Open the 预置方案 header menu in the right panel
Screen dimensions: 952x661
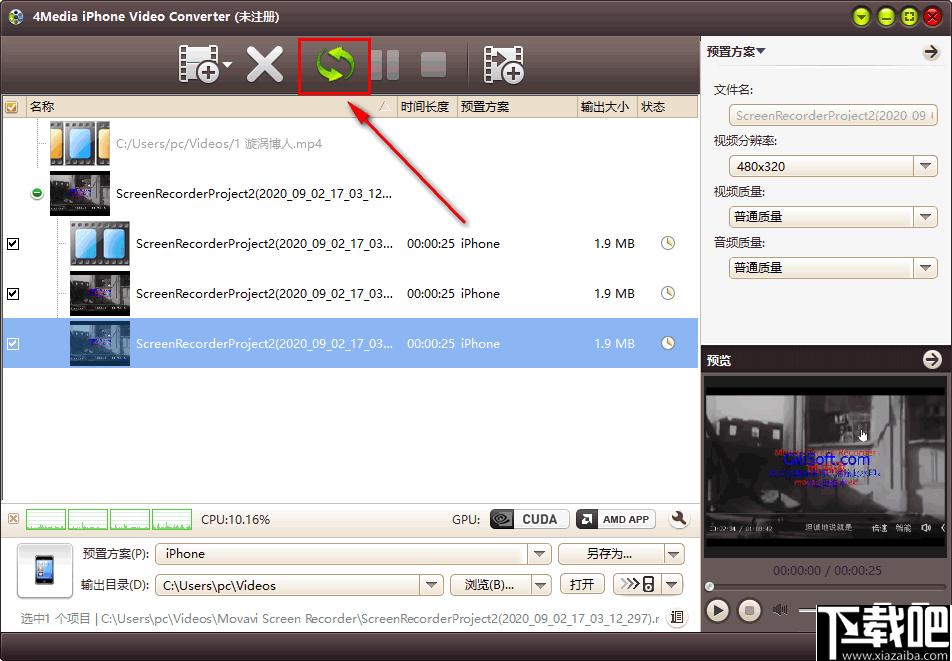click(x=736, y=52)
